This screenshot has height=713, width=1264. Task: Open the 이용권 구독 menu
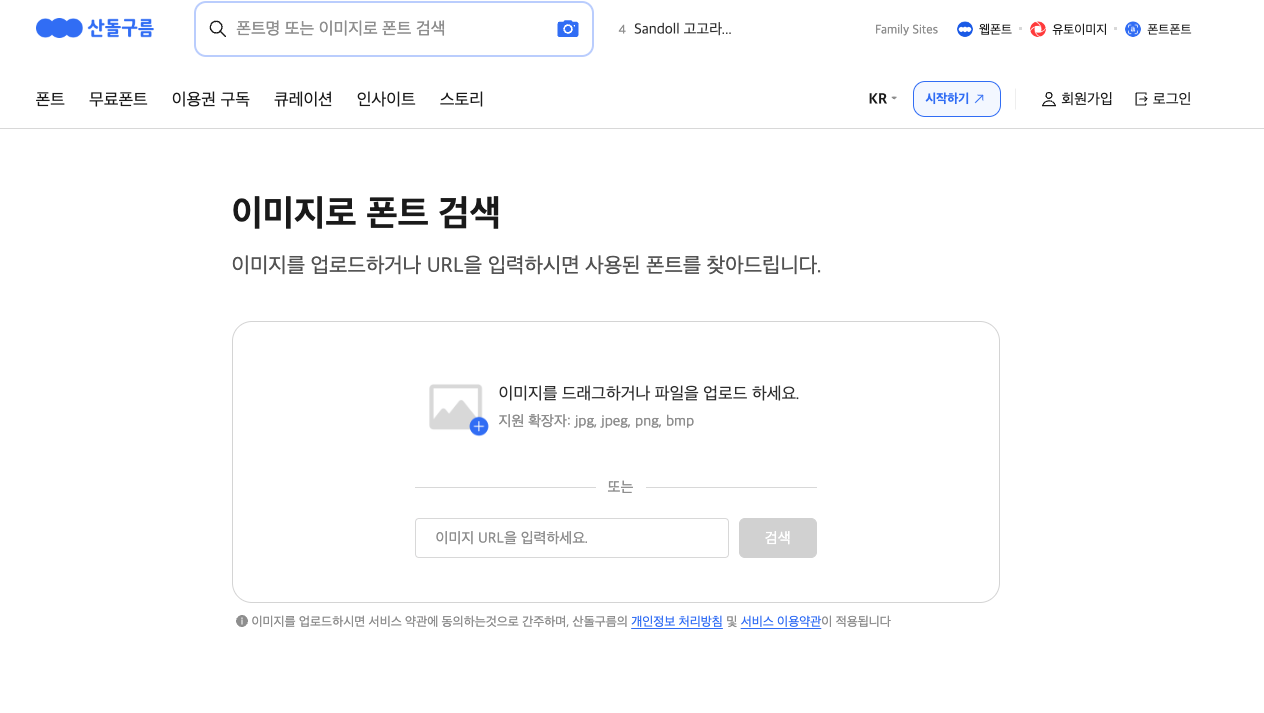211,99
